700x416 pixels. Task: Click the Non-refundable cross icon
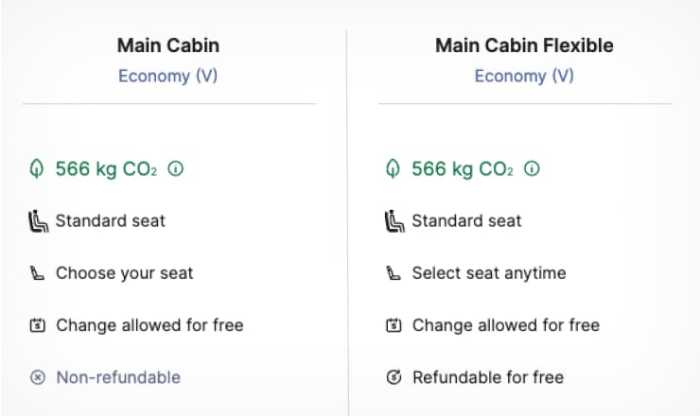38,377
